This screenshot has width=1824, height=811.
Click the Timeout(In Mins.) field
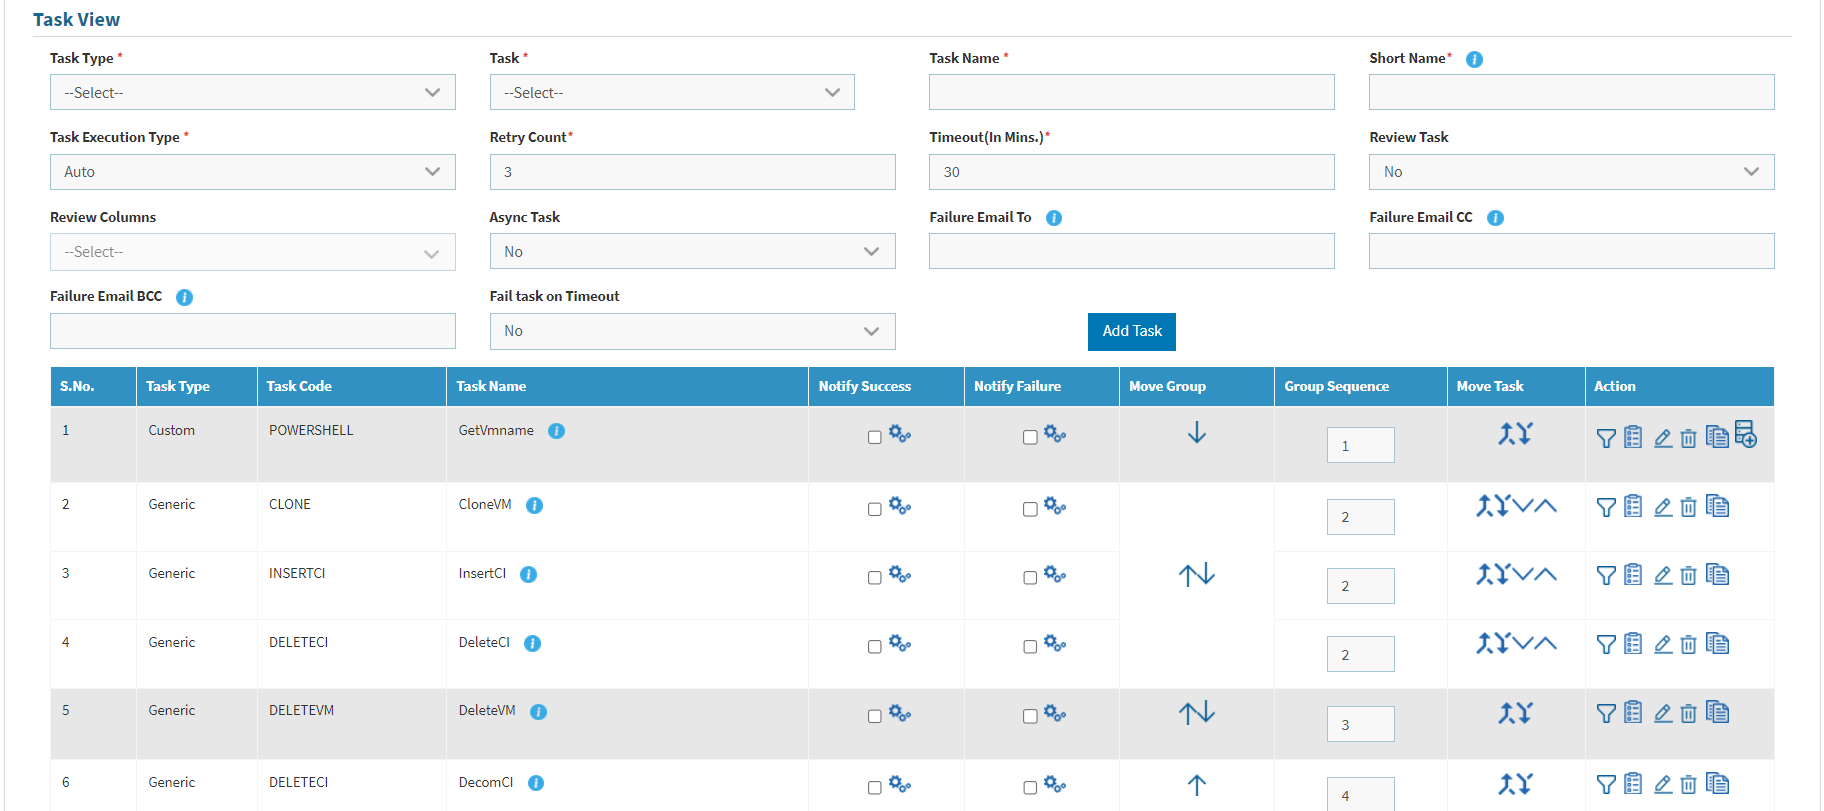click(x=1132, y=172)
